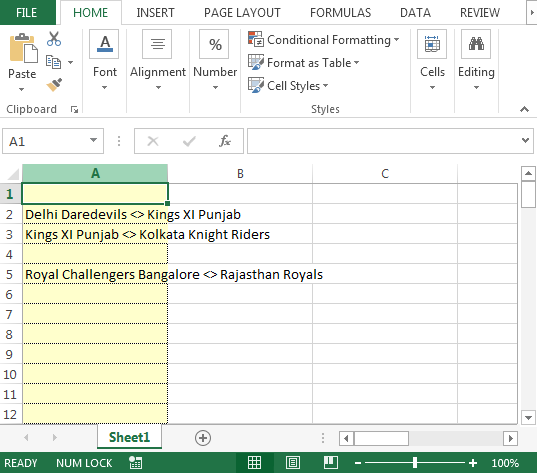Select cell 'Kings XI Punjab <> Kolkata Knight Riders'
This screenshot has height=473, width=537.
tap(95, 234)
